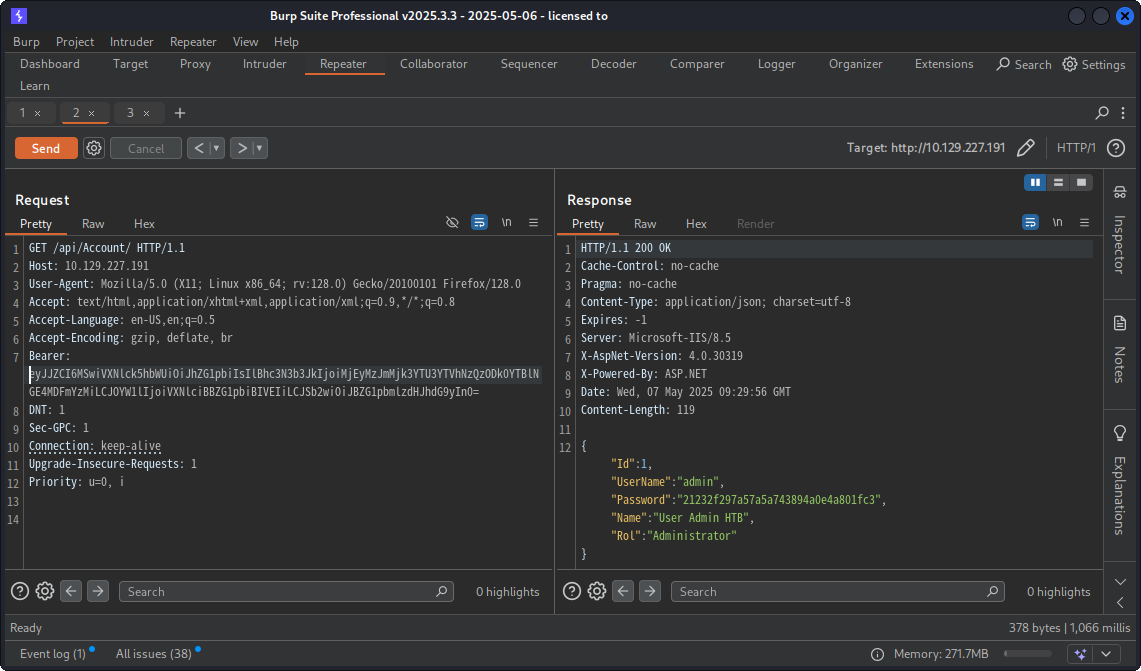This screenshot has height=671, width=1141.
Task: Open the Repeater send settings gear
Action: 94,148
